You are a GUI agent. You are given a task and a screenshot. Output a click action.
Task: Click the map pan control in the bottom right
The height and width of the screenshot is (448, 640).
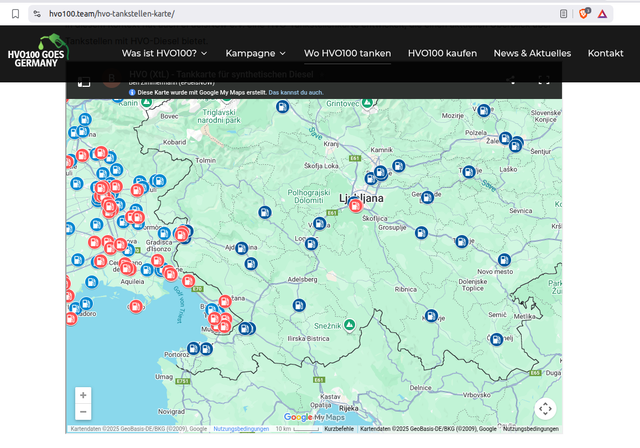point(545,408)
